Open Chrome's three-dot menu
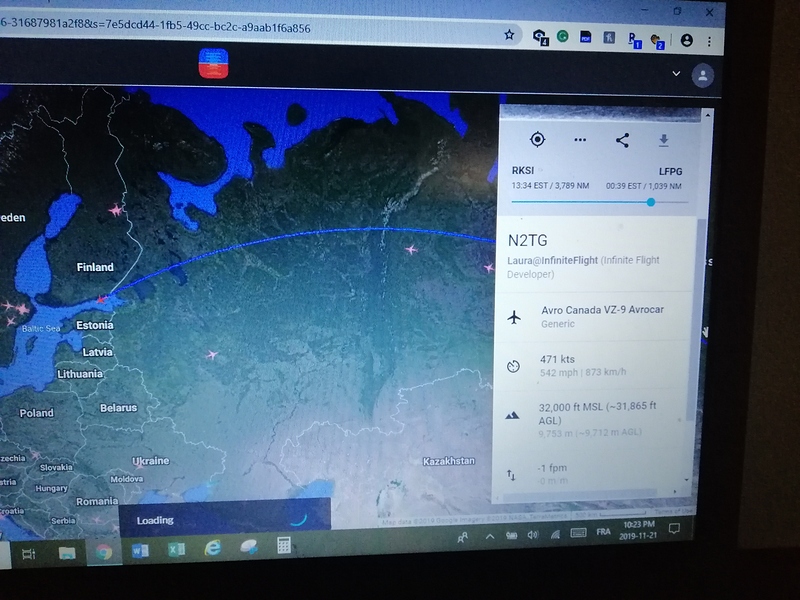Viewport: 800px width, 600px height. tap(709, 42)
